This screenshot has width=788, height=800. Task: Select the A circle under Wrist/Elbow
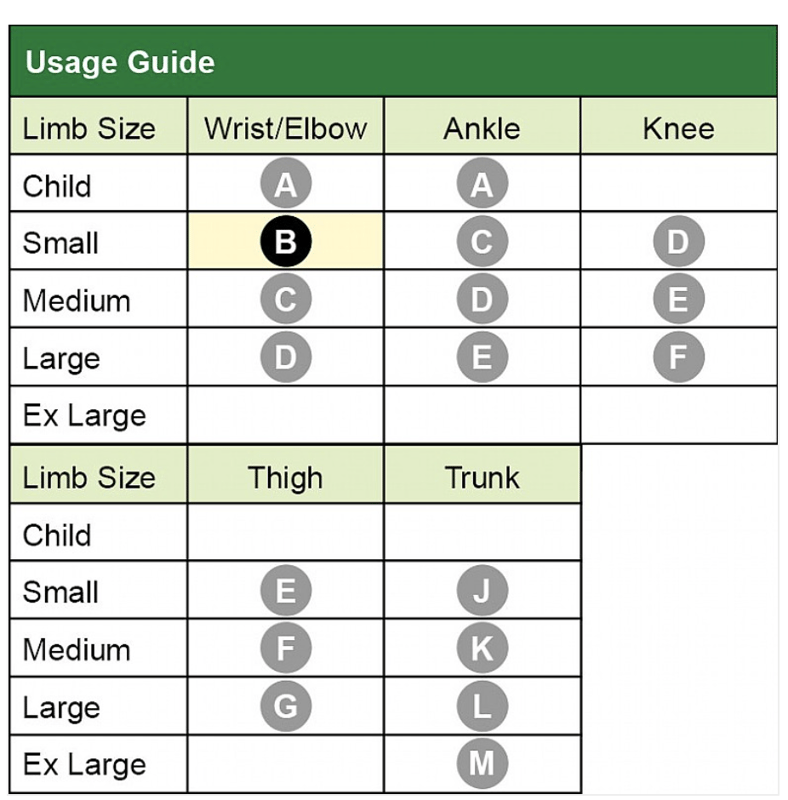pos(285,185)
